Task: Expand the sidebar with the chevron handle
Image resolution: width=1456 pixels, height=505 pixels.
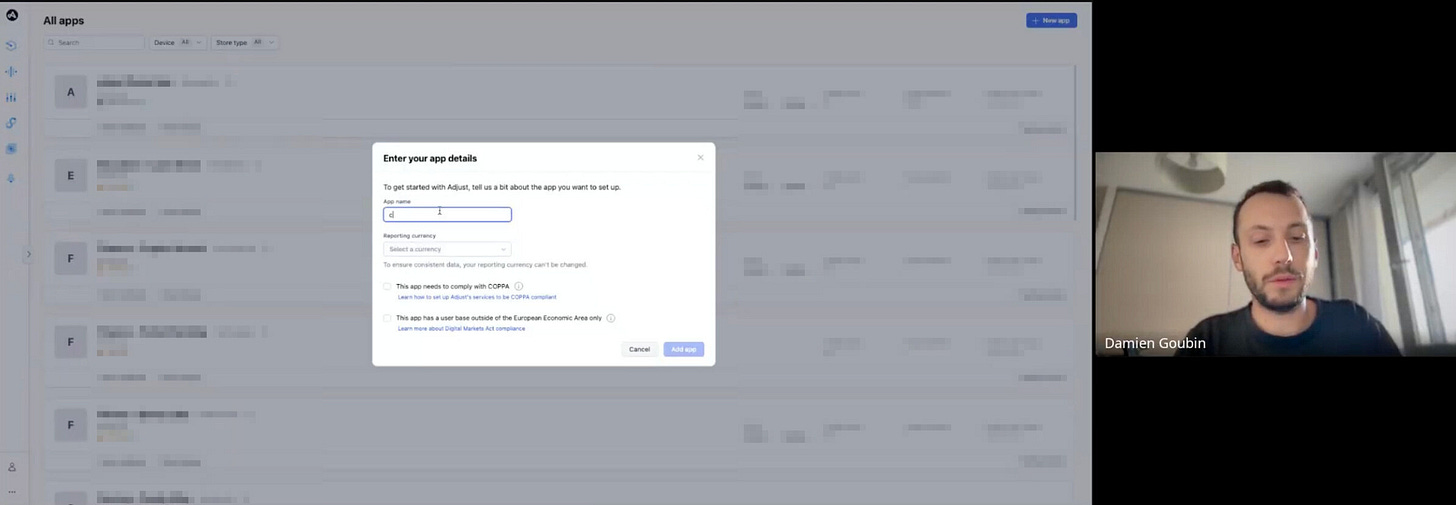Action: coord(28,254)
